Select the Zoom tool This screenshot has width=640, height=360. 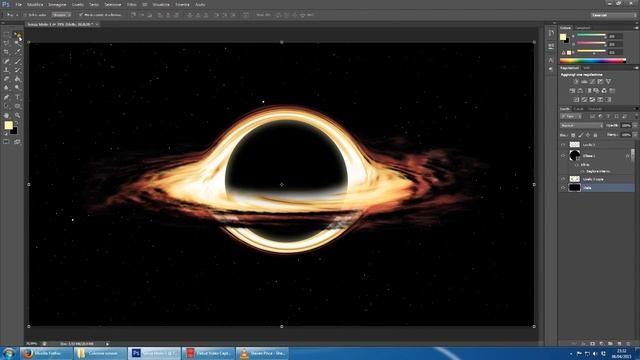18,116
